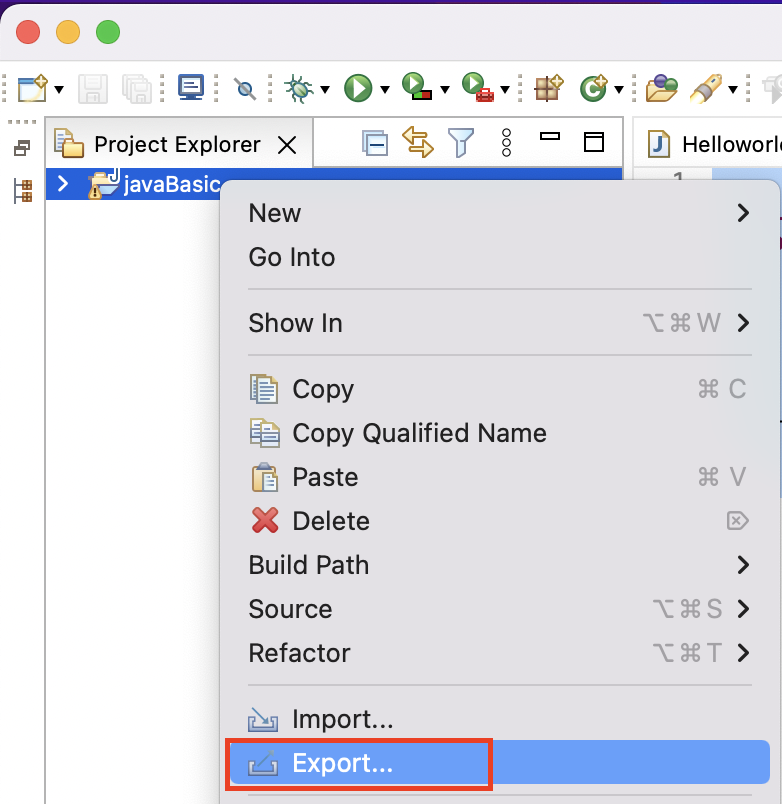Click the Save All toolbar icon

pyautogui.click(x=136, y=89)
